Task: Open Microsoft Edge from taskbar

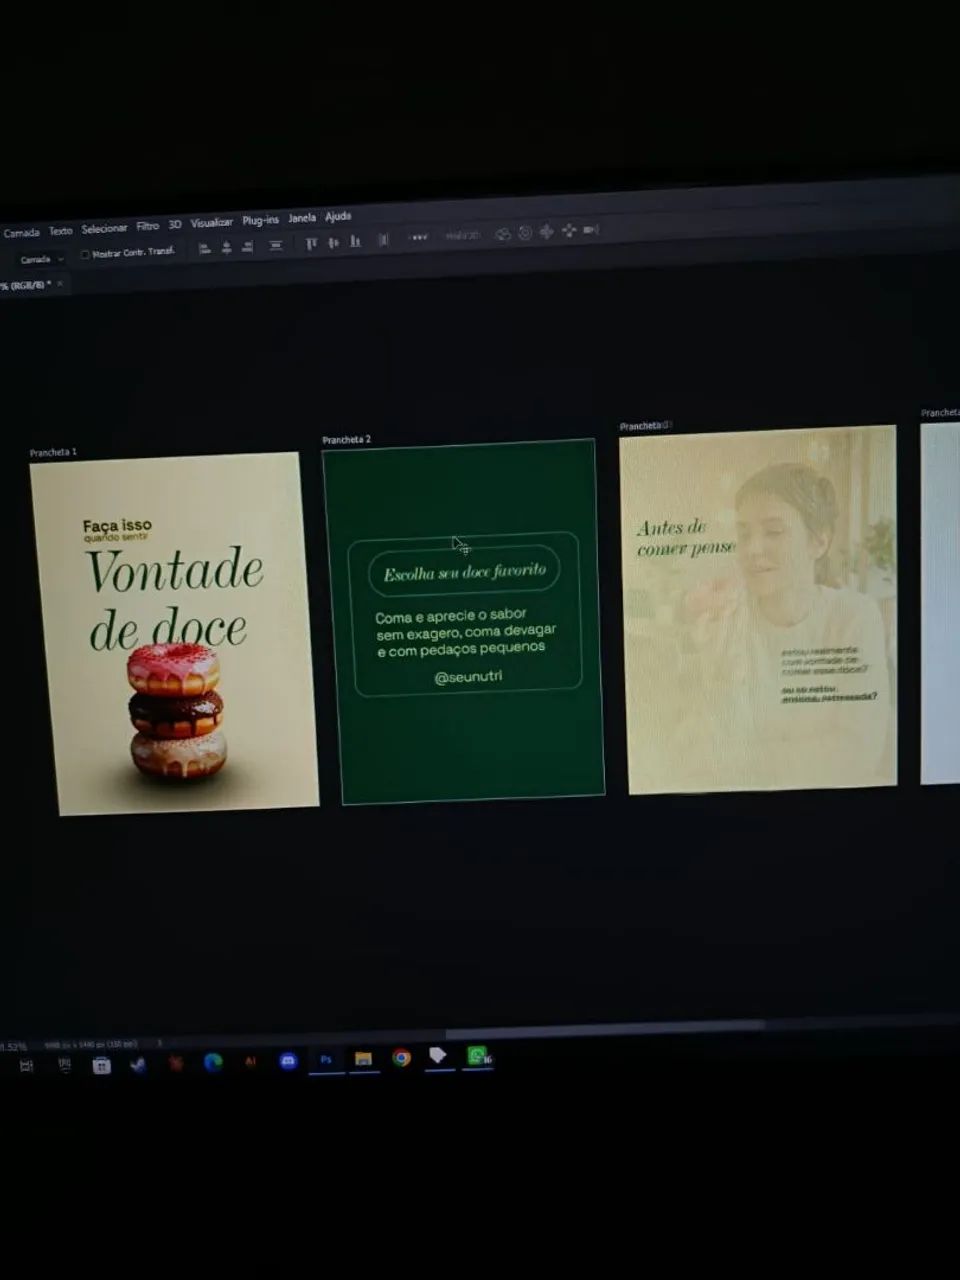Action: (213, 1062)
